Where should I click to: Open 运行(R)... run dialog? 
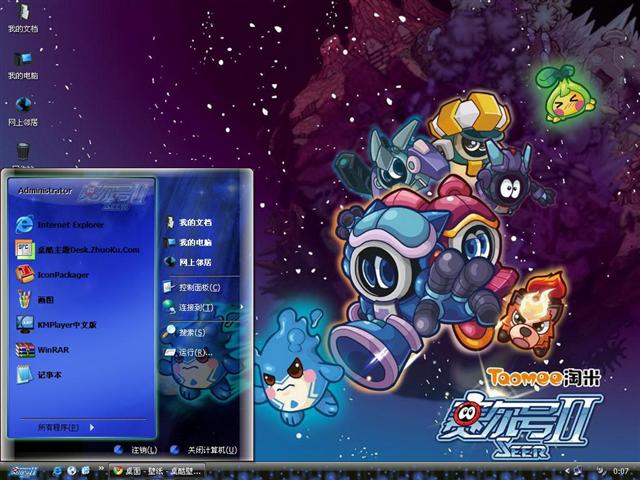pos(188,352)
